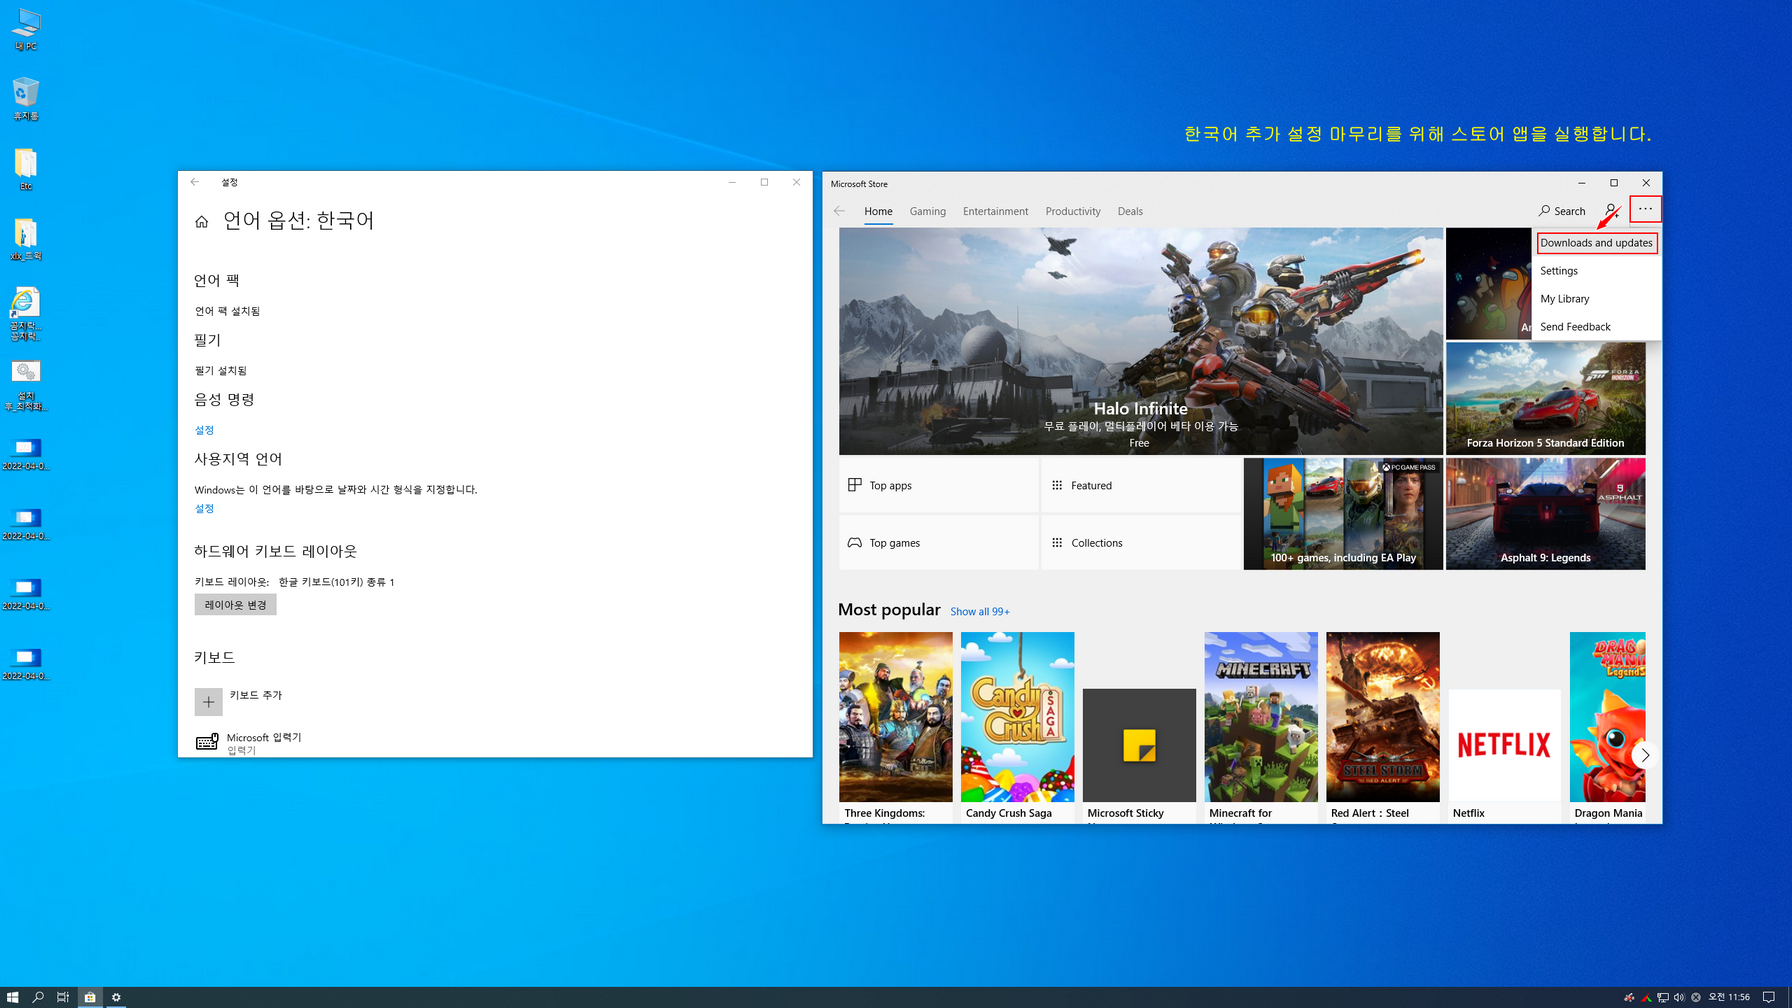Screen dimensions: 1792x1008
Task: Click the taskbar search icon
Action: tap(38, 997)
